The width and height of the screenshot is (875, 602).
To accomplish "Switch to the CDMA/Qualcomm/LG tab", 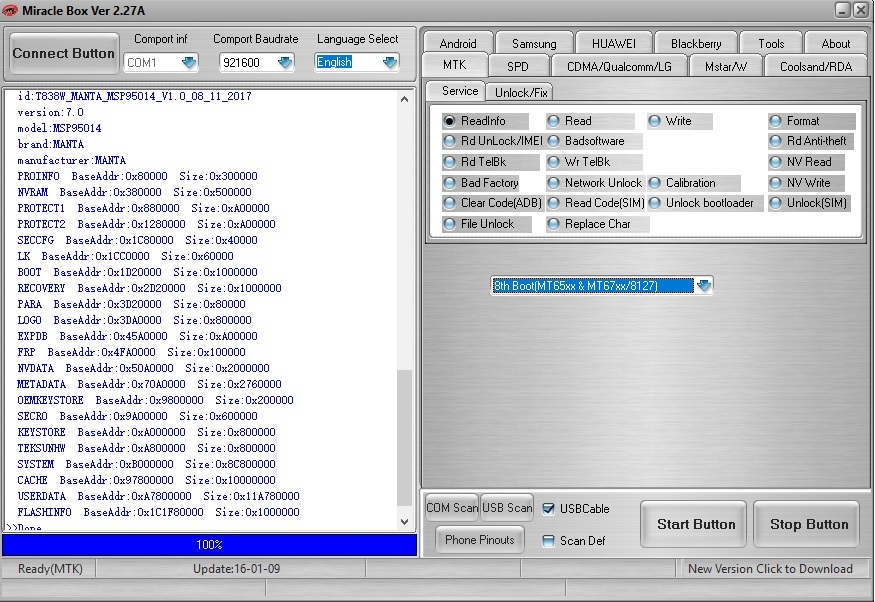I will pos(619,66).
